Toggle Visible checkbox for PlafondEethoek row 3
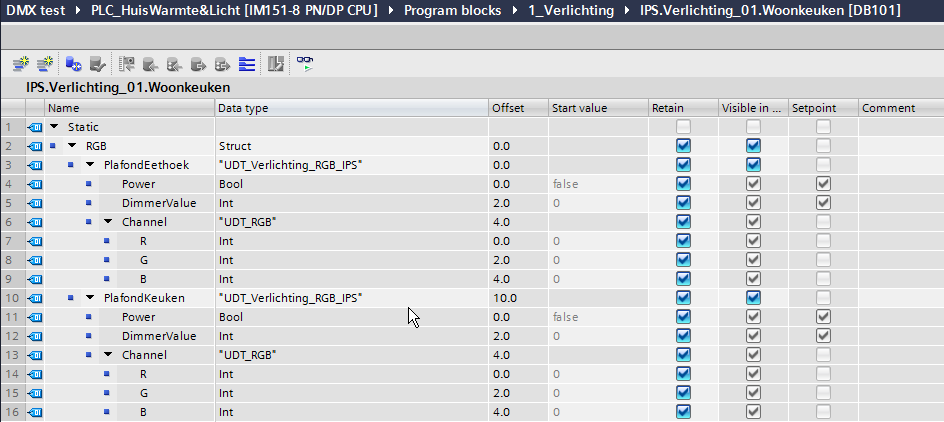This screenshot has height=422, width=944. (x=753, y=164)
